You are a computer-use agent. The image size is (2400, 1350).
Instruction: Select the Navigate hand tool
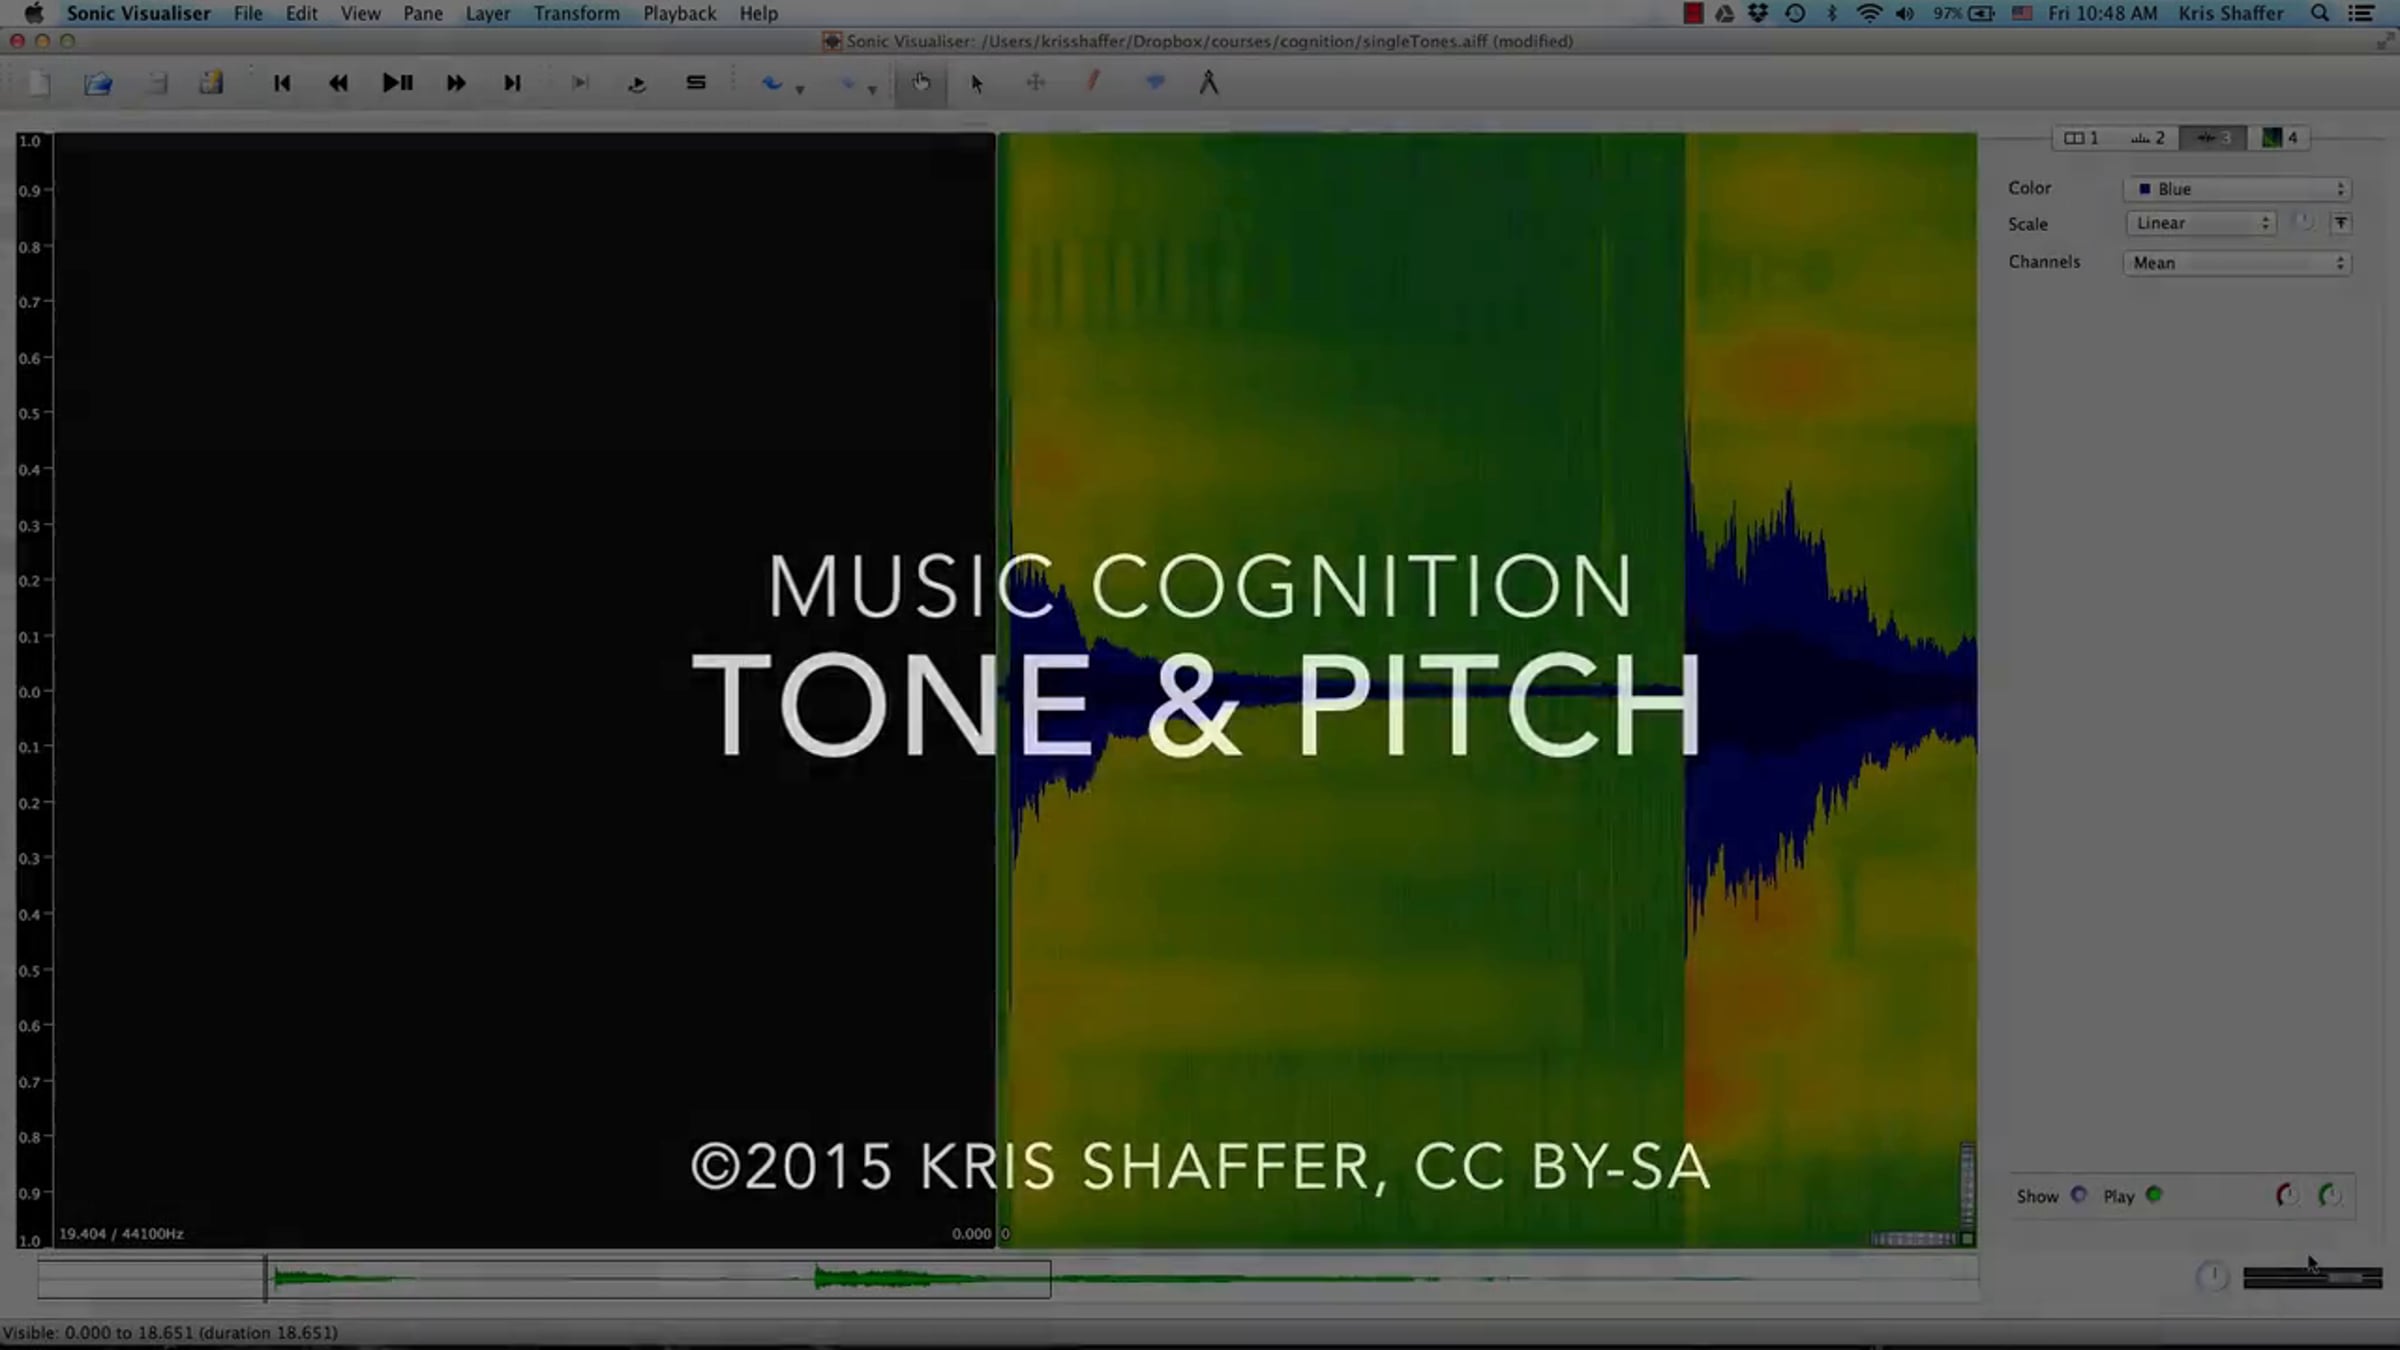pyautogui.click(x=921, y=83)
